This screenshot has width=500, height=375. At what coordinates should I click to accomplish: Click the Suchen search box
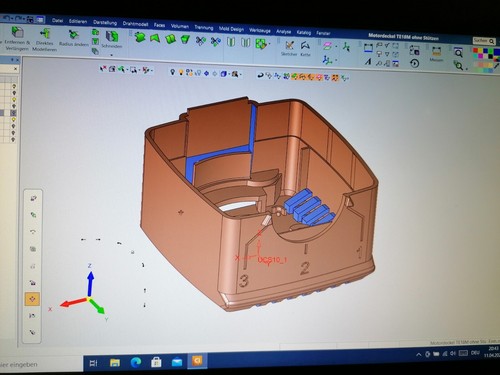484,41
